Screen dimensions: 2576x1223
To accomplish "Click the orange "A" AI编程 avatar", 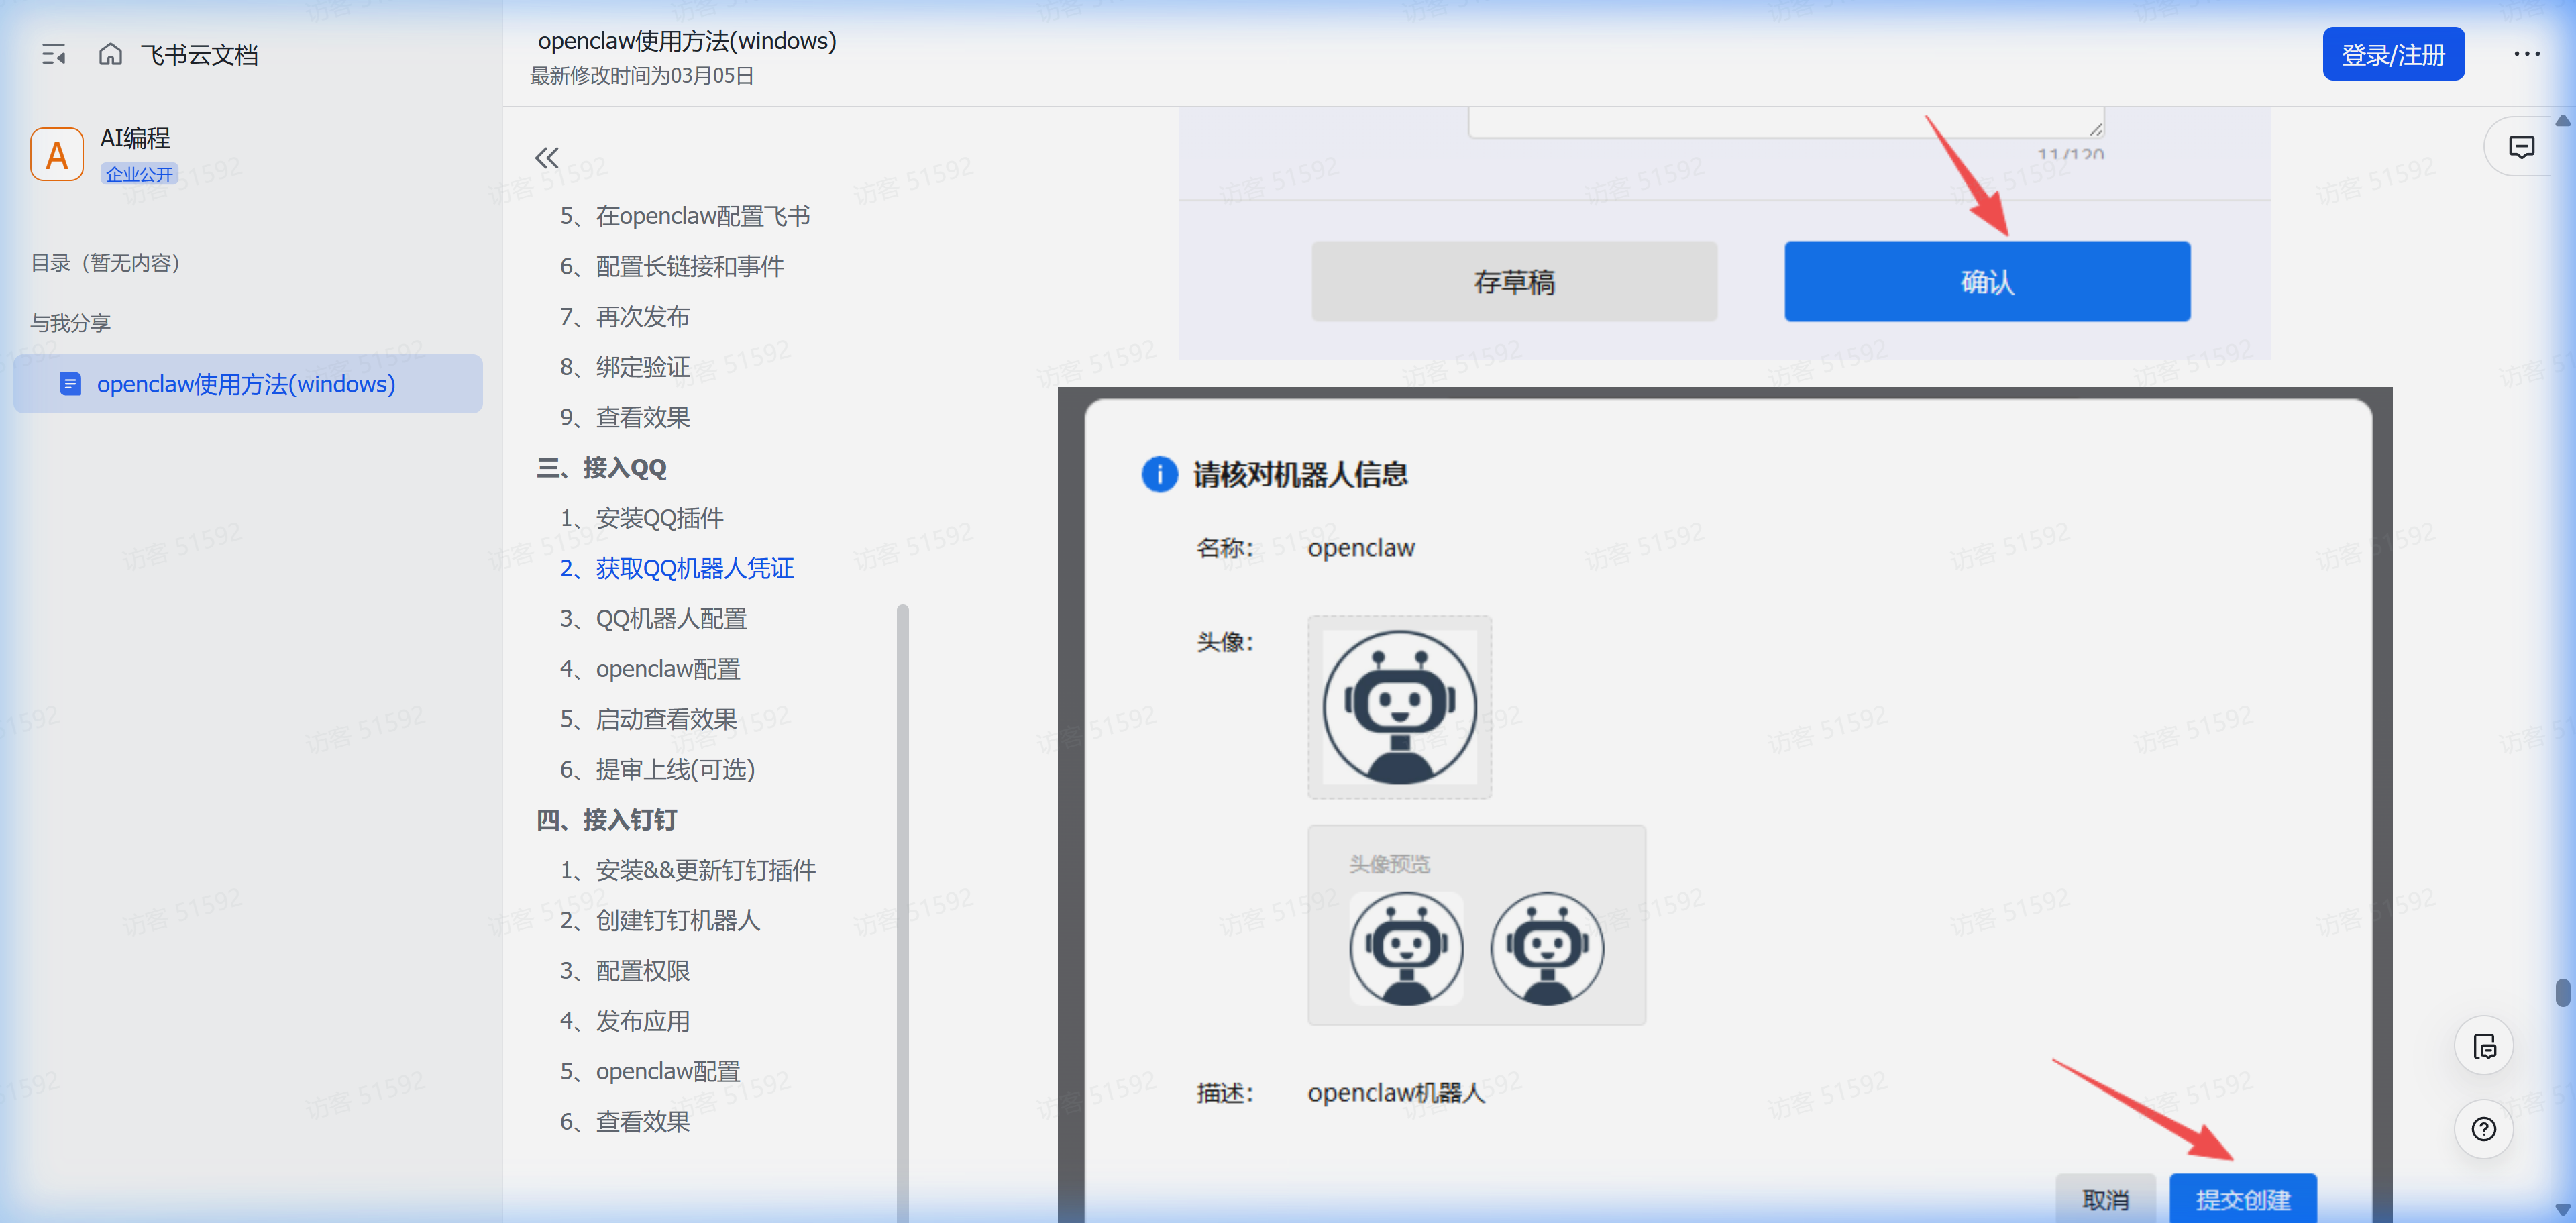I will pyautogui.click(x=56, y=154).
